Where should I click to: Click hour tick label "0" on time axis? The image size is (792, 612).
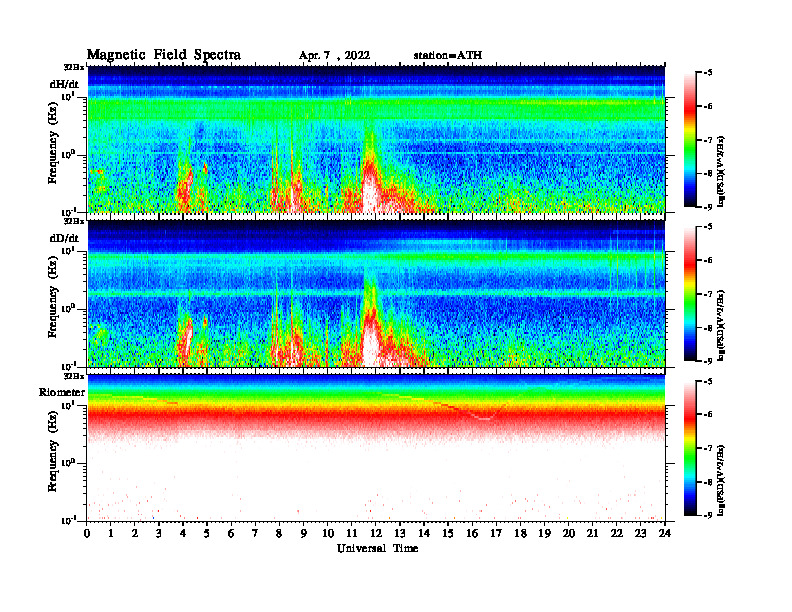point(87,534)
